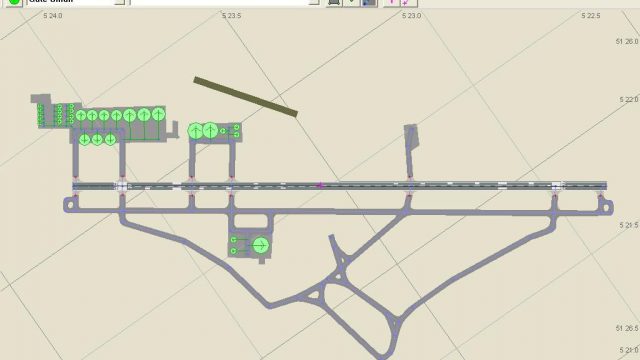Select the lower small parking spot at middle apron's right edge

click(236, 135)
